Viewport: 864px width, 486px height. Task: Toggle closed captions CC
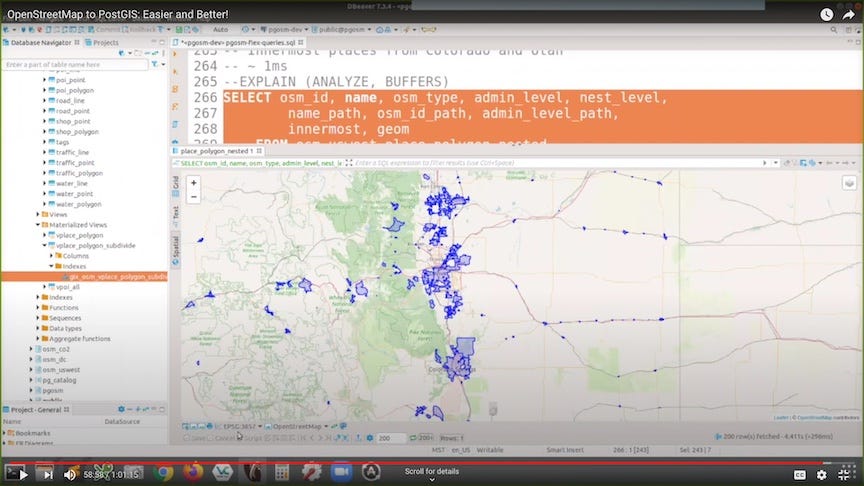[x=800, y=474]
